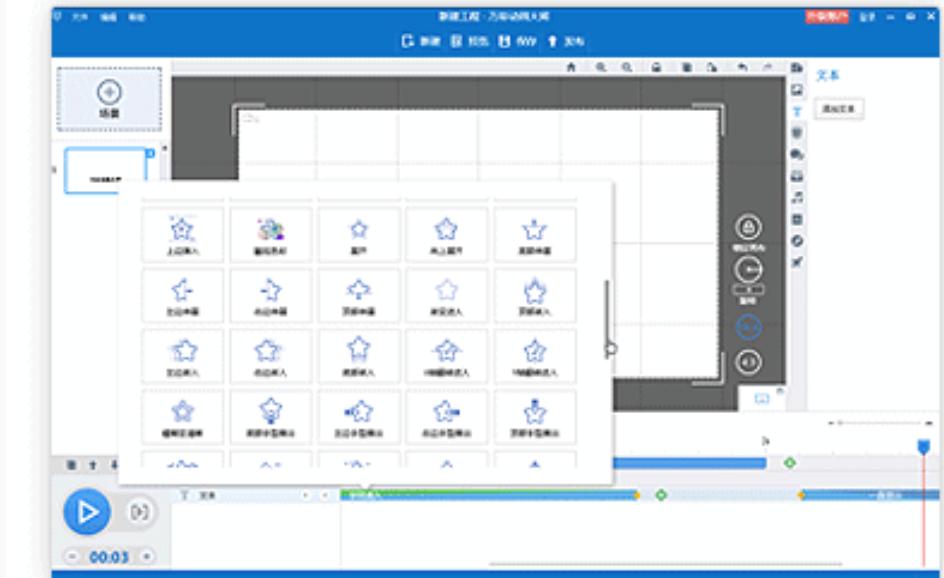Zoom out on the canvas
The width and height of the screenshot is (944, 578).
click(x=627, y=67)
